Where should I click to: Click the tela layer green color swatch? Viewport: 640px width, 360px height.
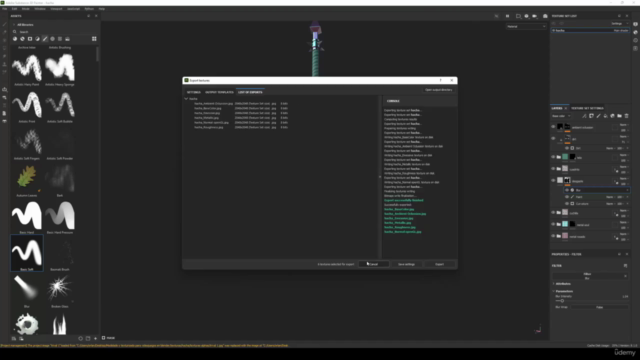(565, 157)
